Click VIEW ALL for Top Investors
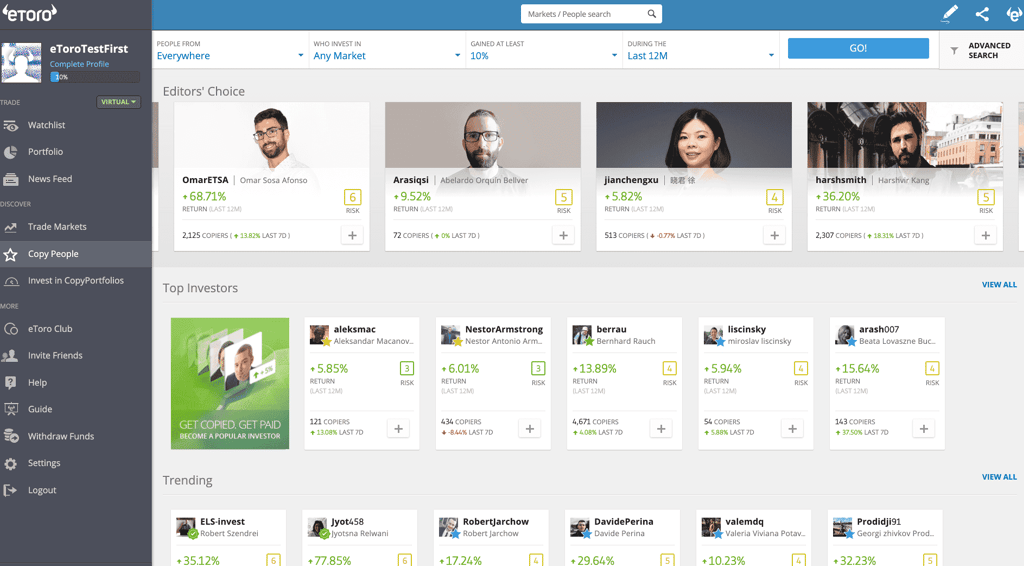This screenshot has height=566, width=1024. coord(999,285)
